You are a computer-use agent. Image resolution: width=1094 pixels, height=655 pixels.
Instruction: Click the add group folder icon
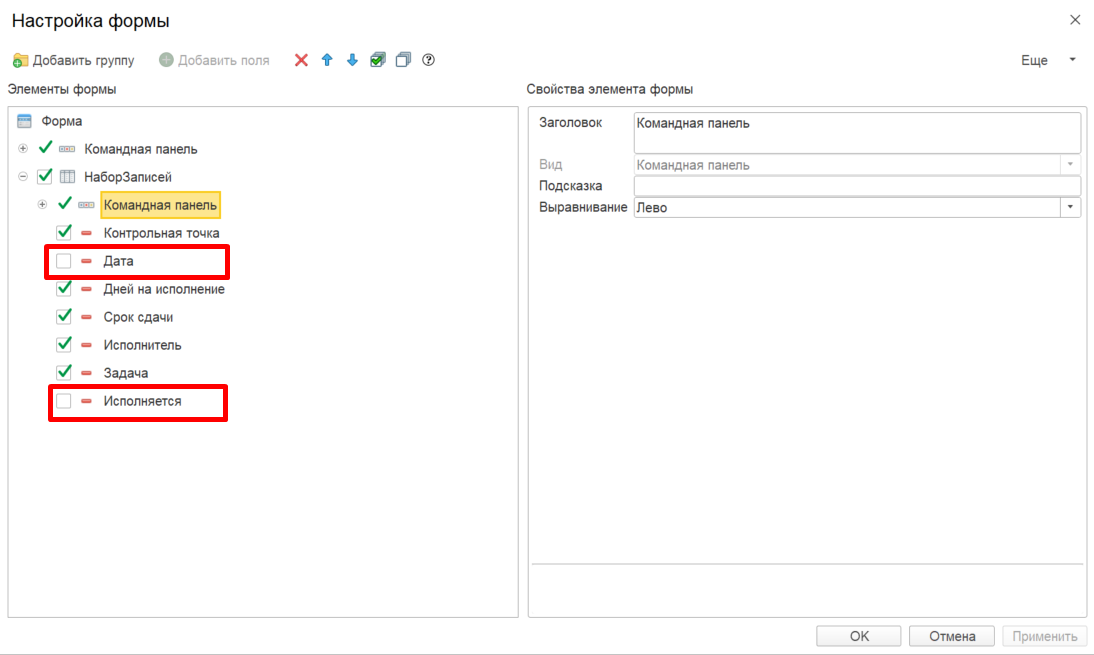pos(20,61)
